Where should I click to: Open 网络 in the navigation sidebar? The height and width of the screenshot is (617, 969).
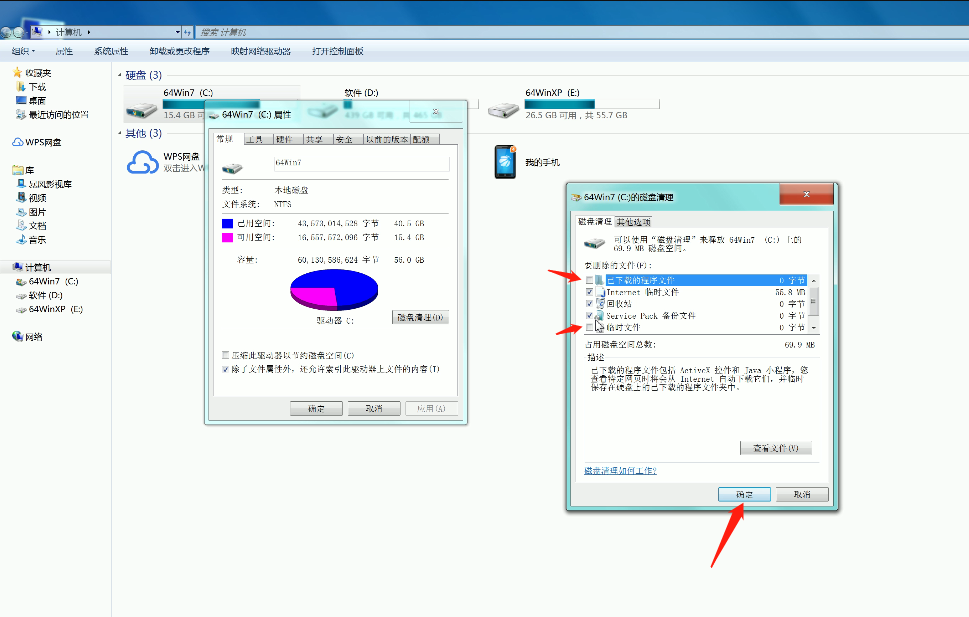[x=28, y=337]
